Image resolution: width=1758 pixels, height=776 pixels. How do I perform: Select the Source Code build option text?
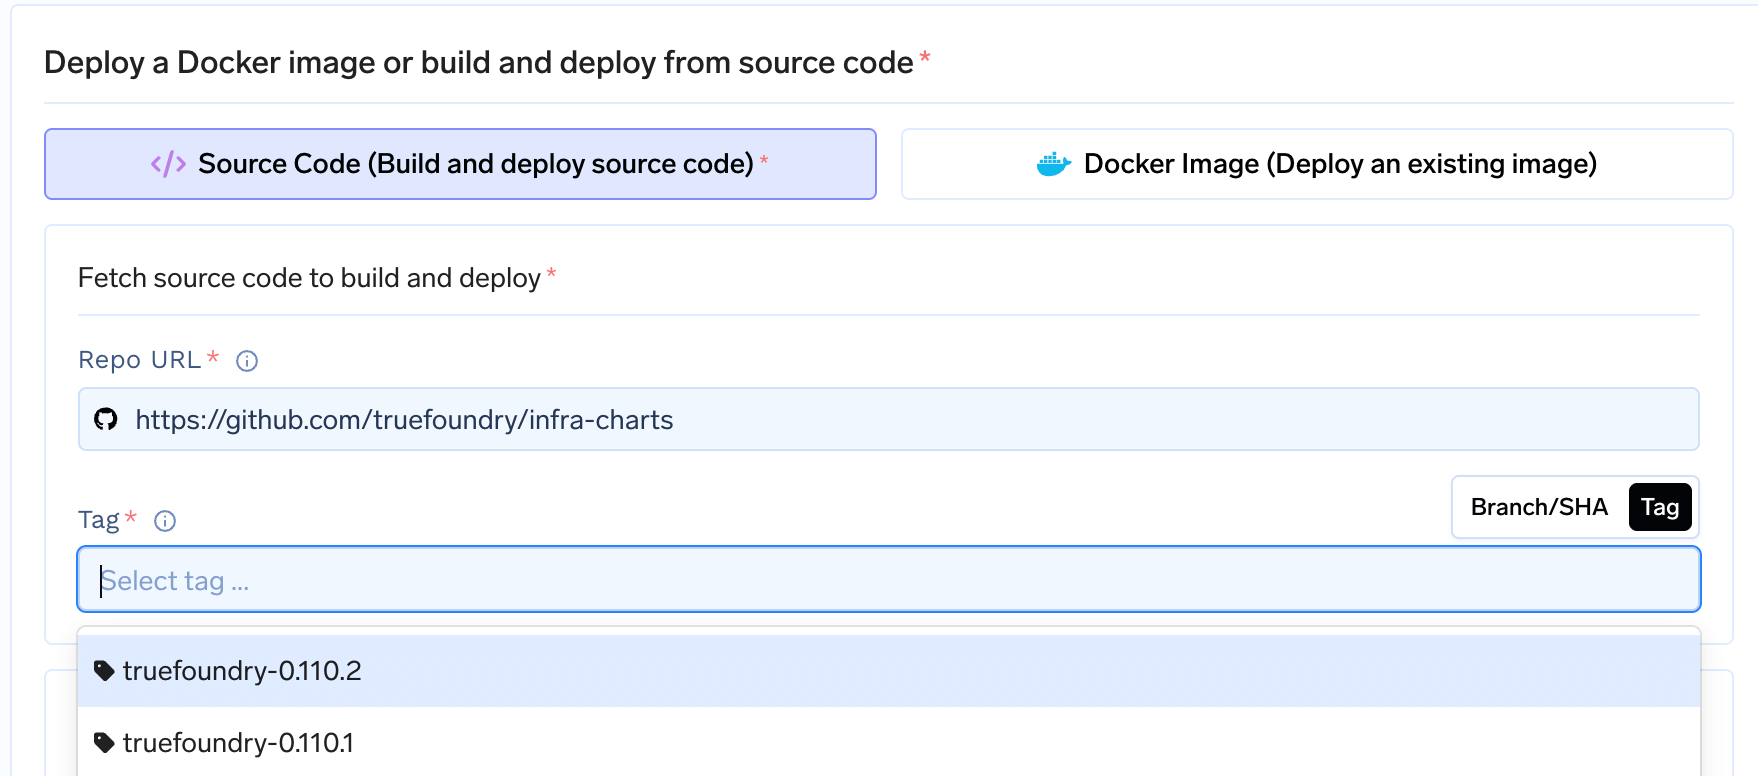point(475,164)
